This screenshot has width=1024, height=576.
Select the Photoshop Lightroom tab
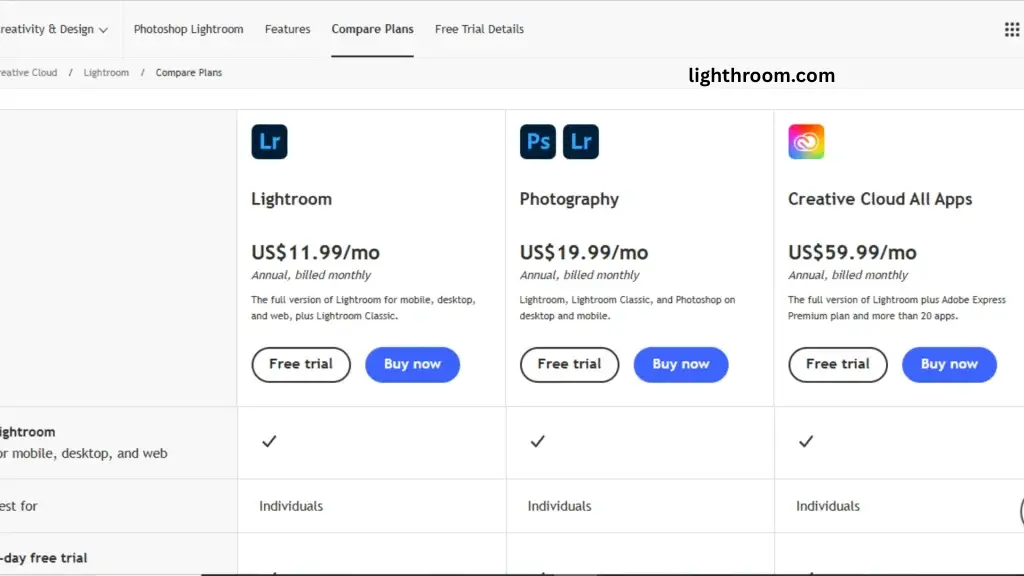click(x=188, y=29)
